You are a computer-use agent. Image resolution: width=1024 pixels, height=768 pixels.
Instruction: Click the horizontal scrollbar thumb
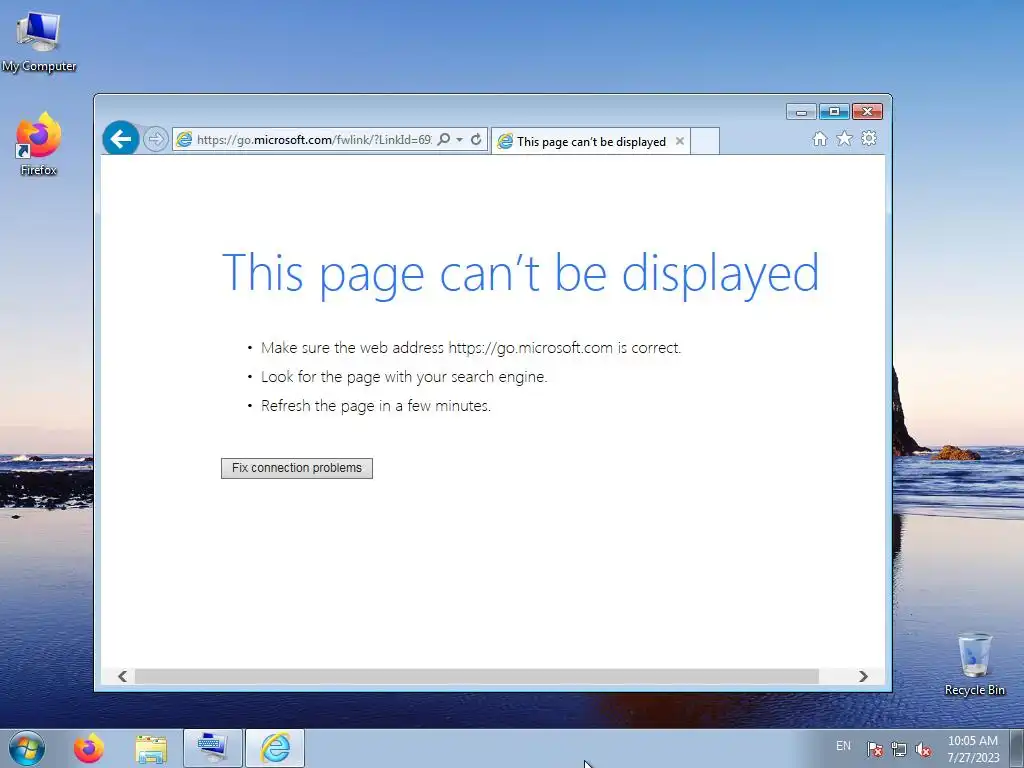[476, 677]
